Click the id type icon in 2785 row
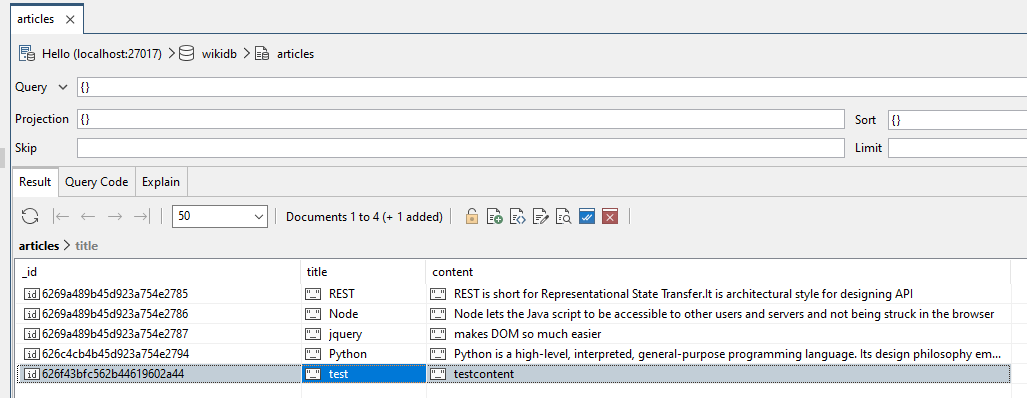 [x=31, y=294]
